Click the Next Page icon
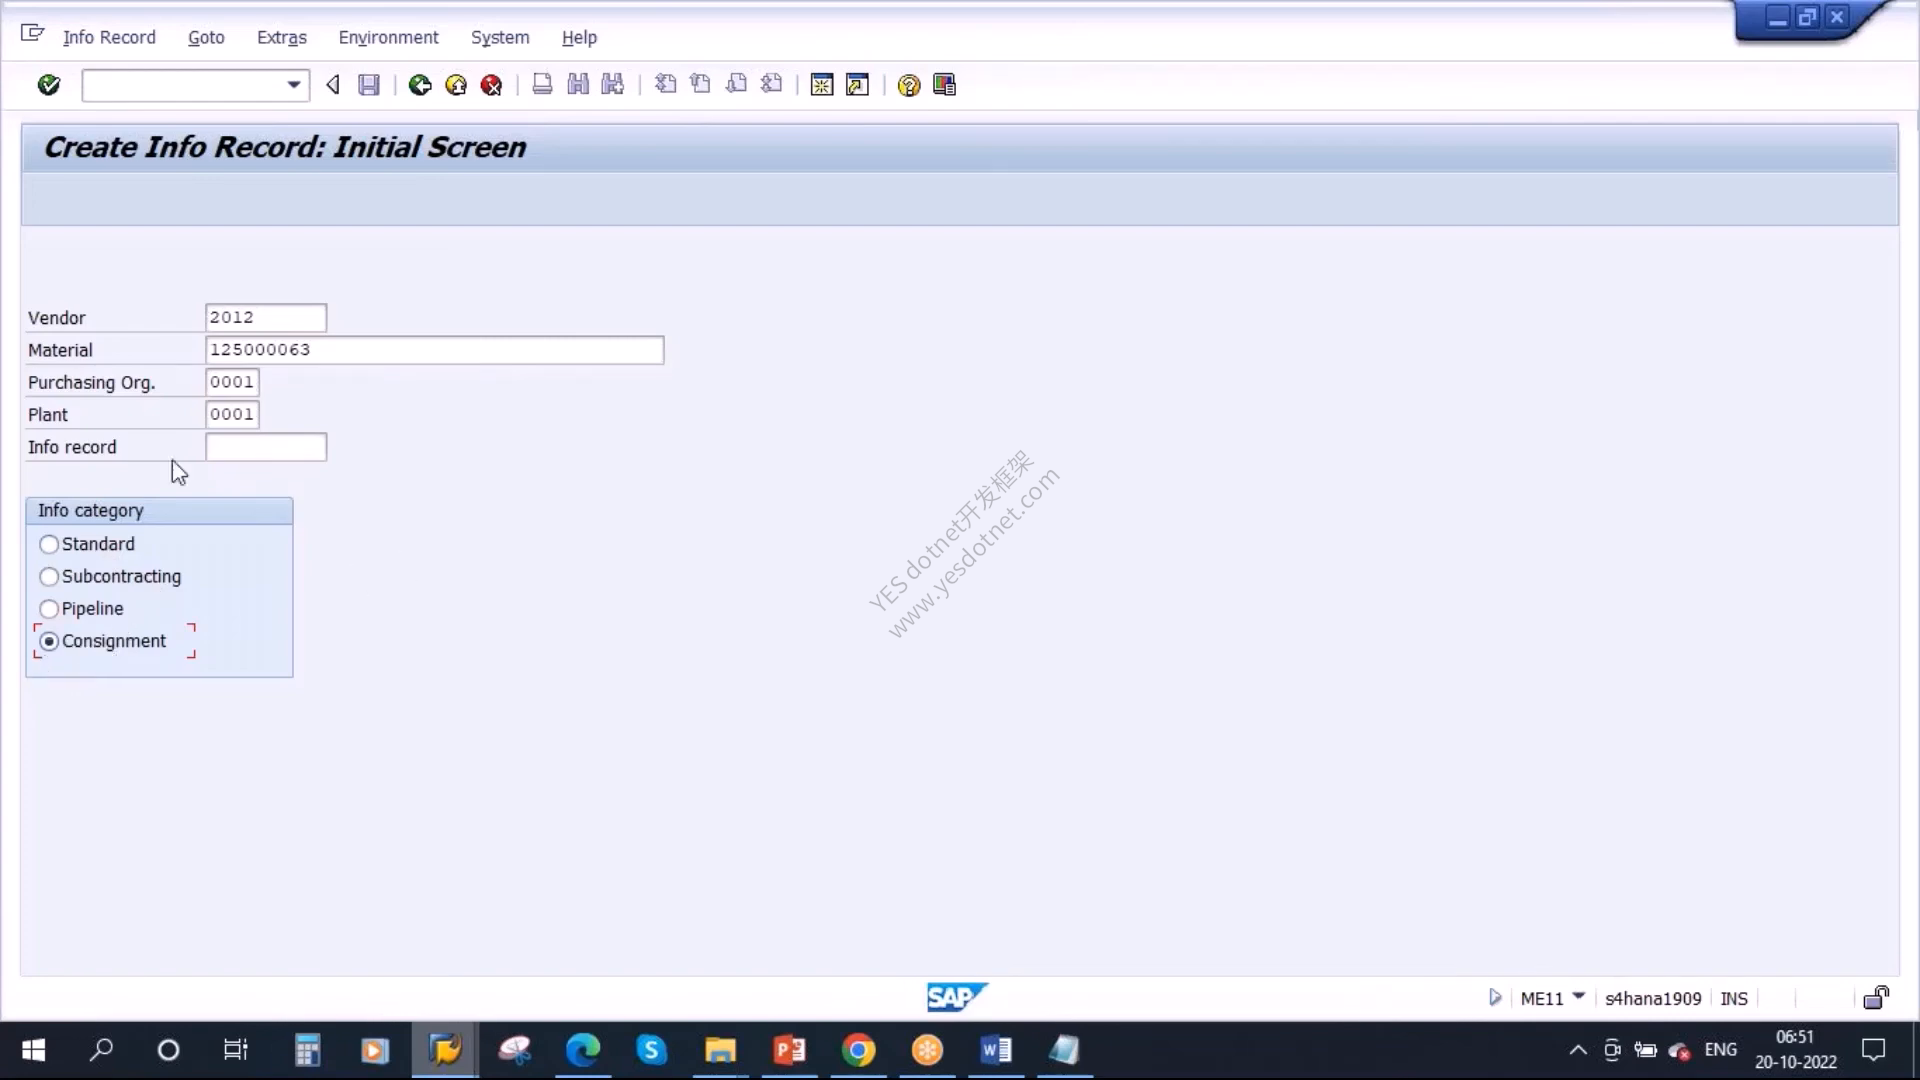Screen dimensions: 1920x1080 tap(736, 85)
